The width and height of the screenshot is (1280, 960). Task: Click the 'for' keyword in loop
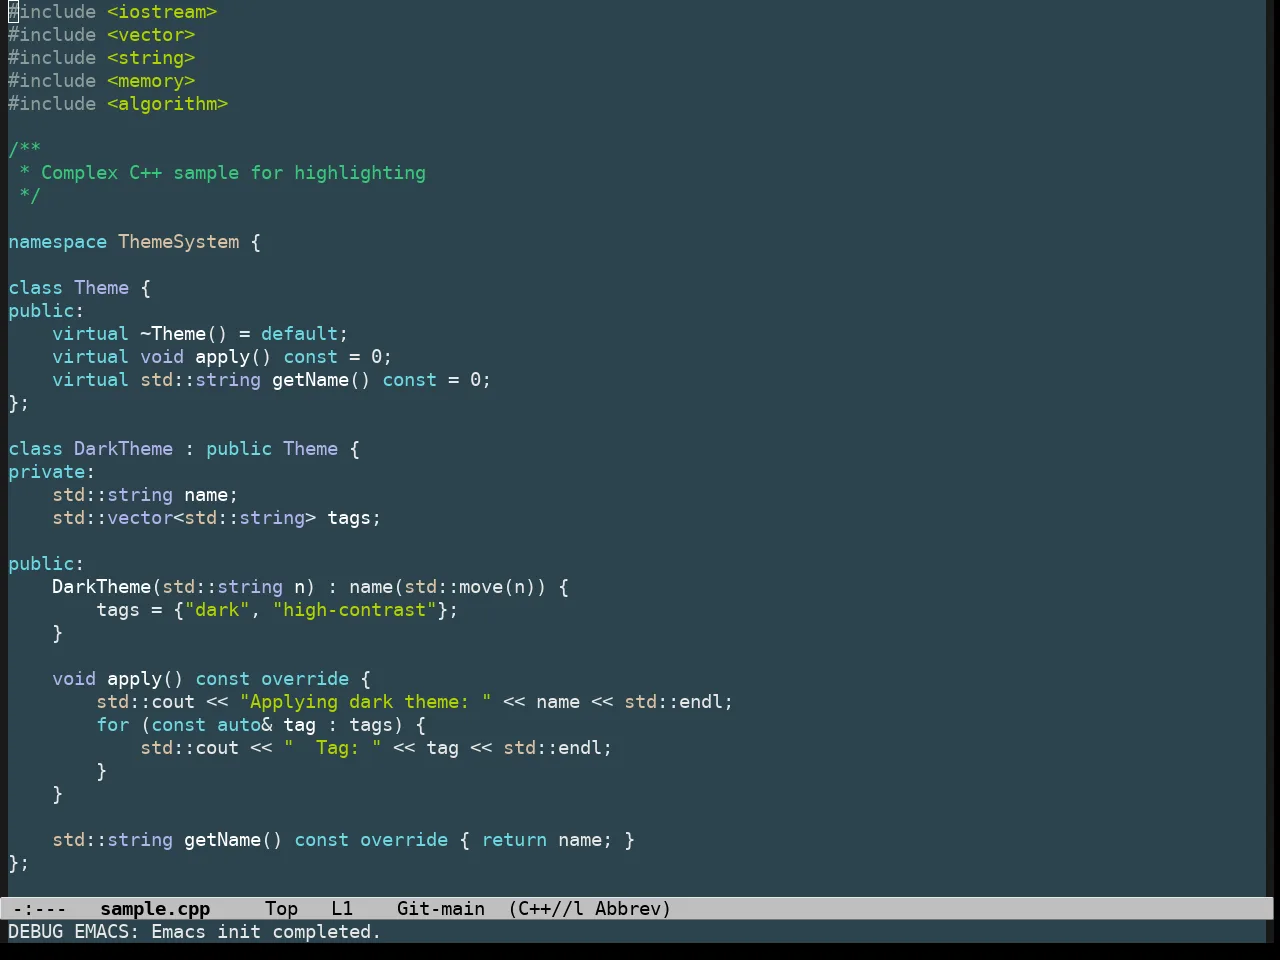tap(113, 725)
